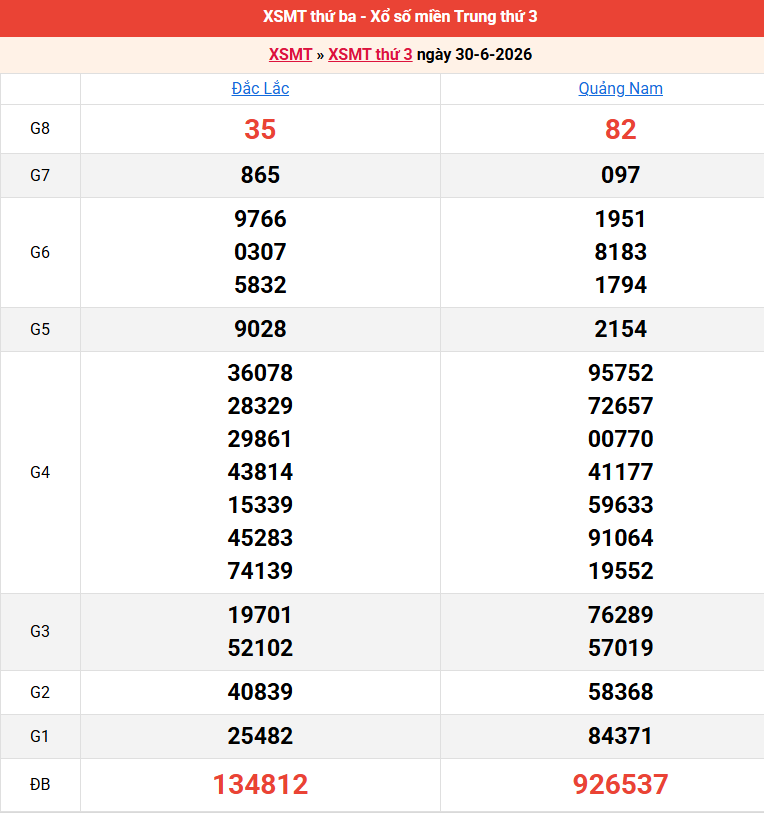The width and height of the screenshot is (764, 813).
Task: Select G4 number 72657
Action: (x=620, y=406)
